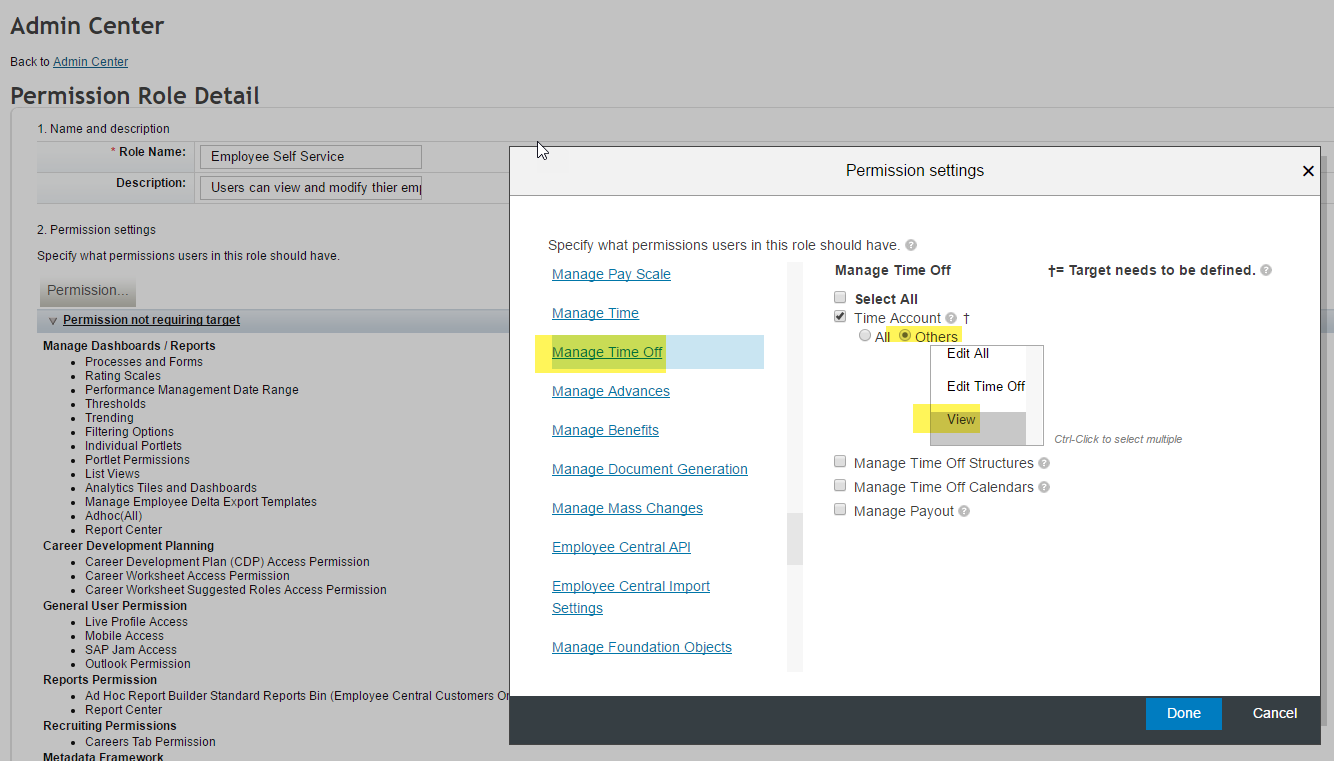Collapse 'Permission not requiring target' section
The width and height of the screenshot is (1334, 761).
tap(53, 321)
